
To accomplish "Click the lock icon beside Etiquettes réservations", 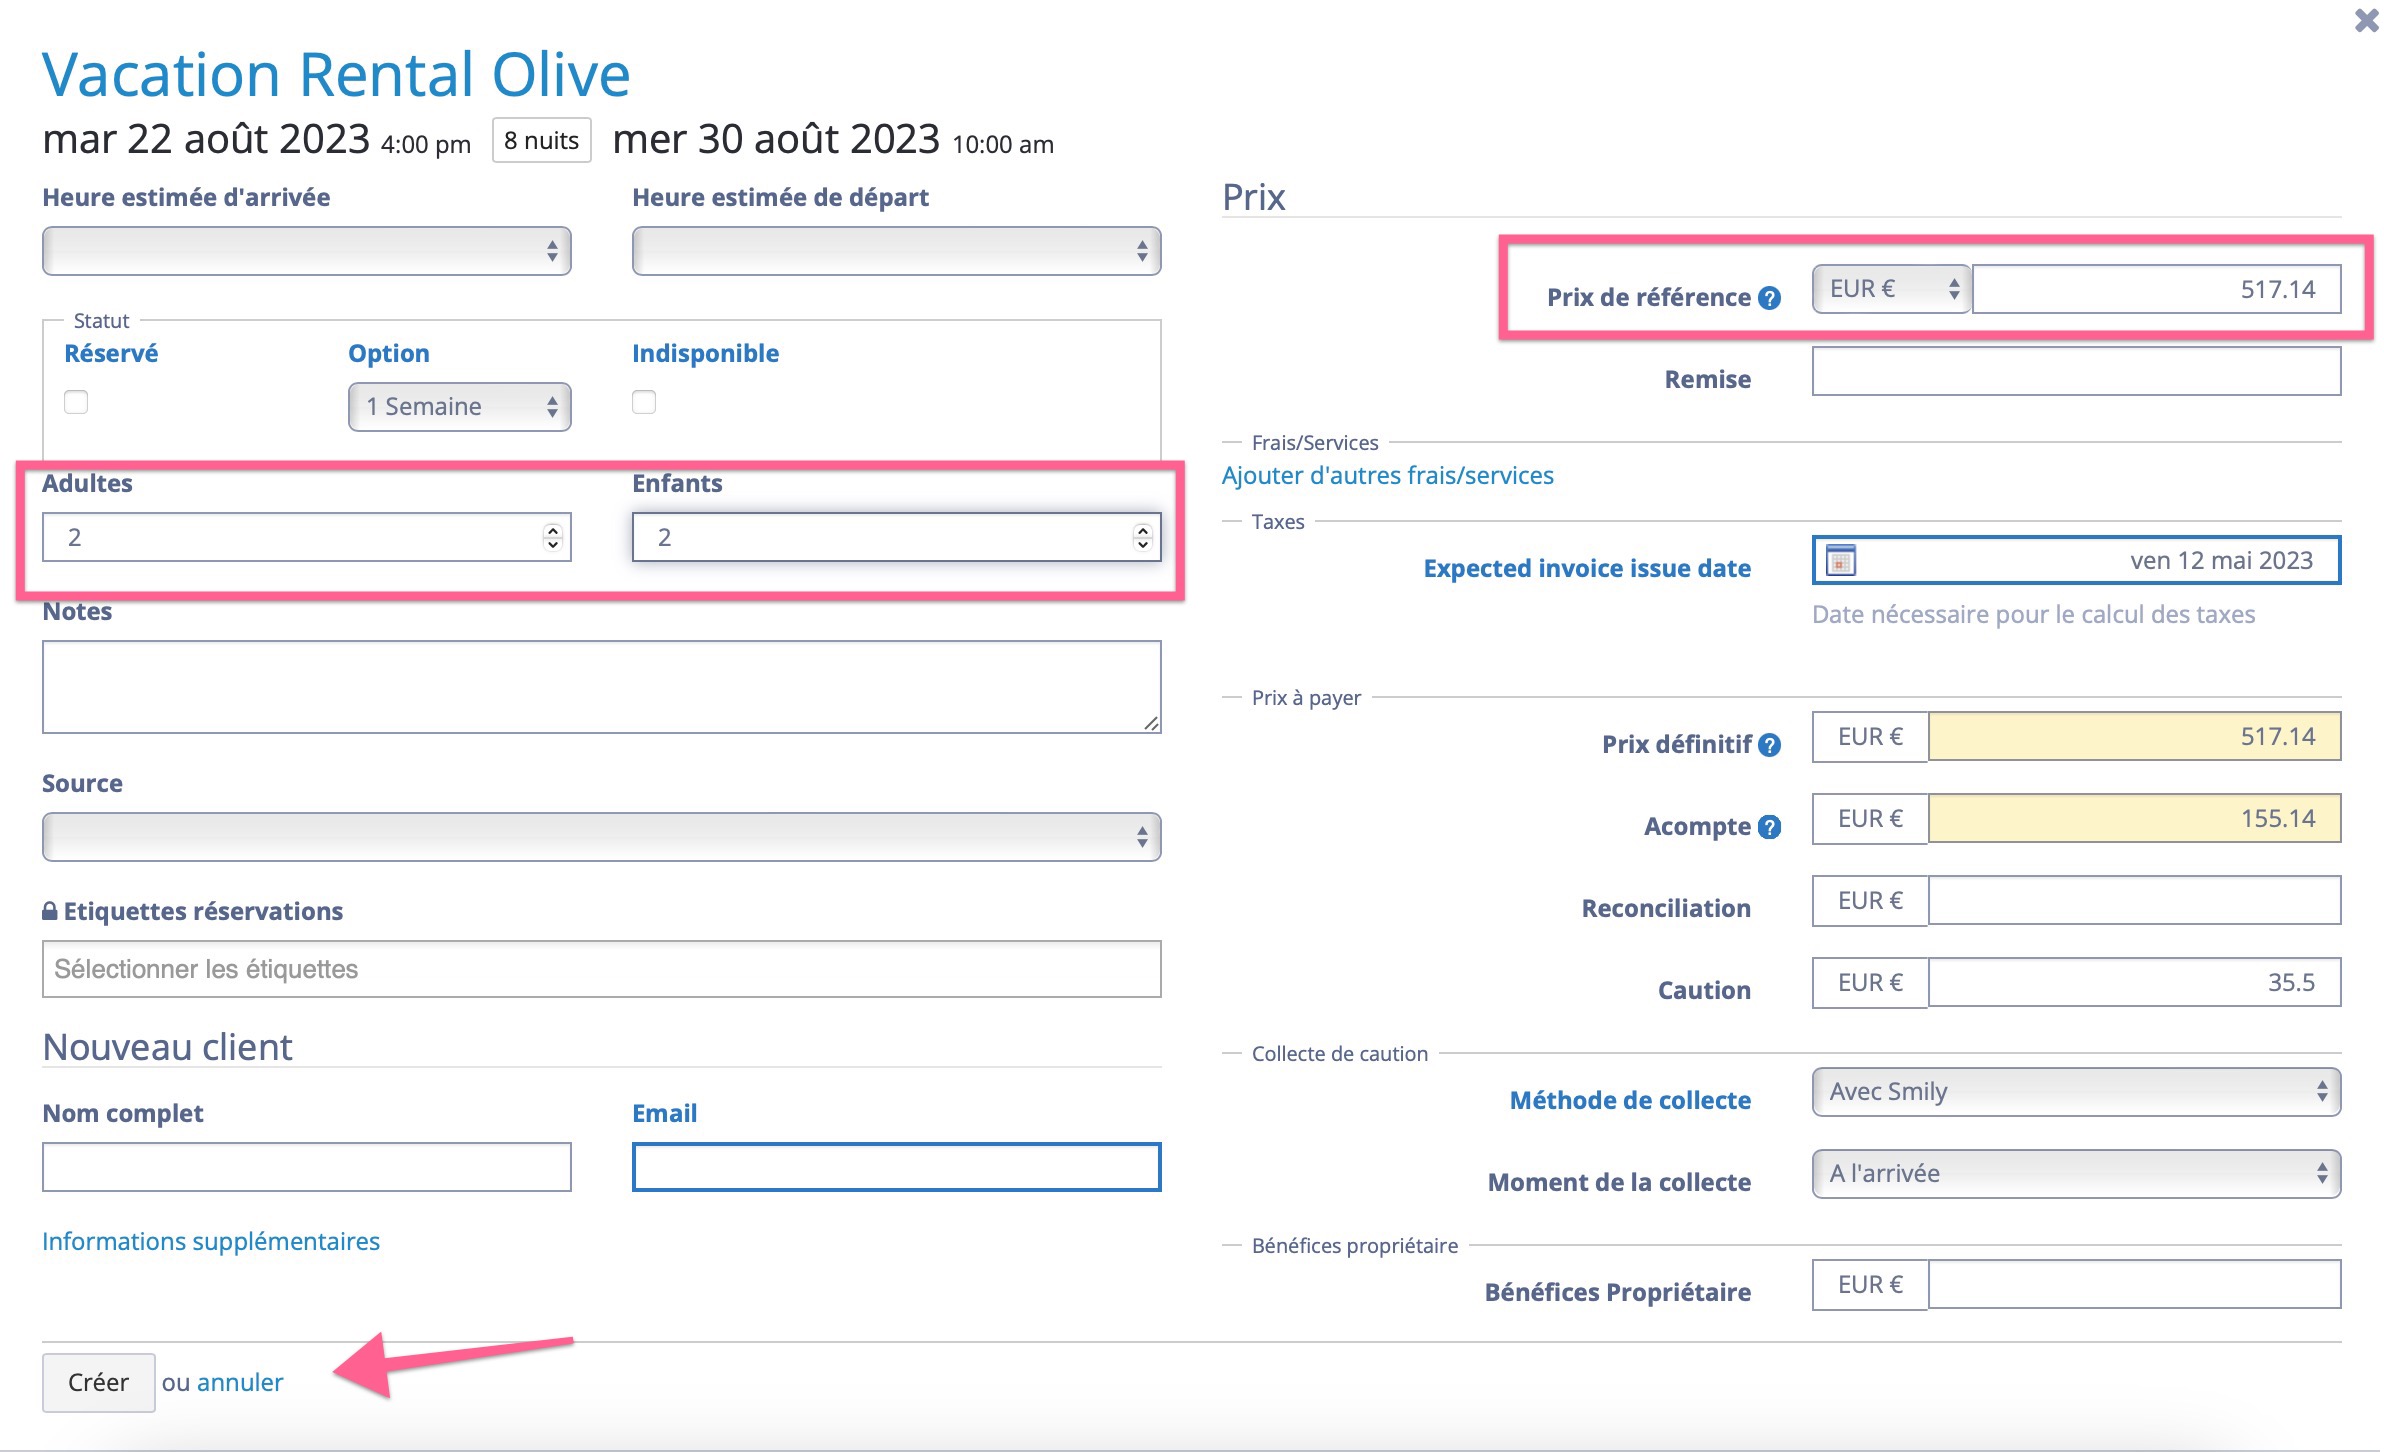I will [x=50, y=911].
